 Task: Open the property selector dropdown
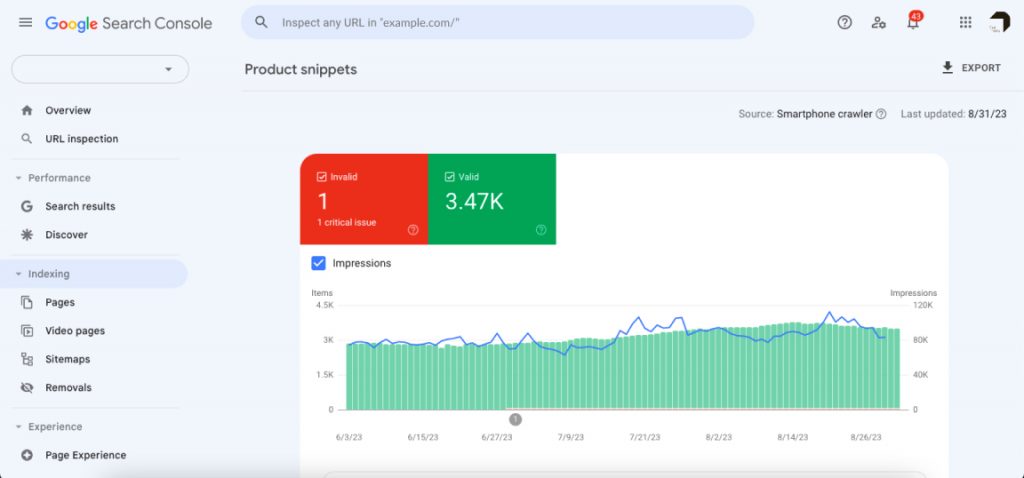click(100, 69)
